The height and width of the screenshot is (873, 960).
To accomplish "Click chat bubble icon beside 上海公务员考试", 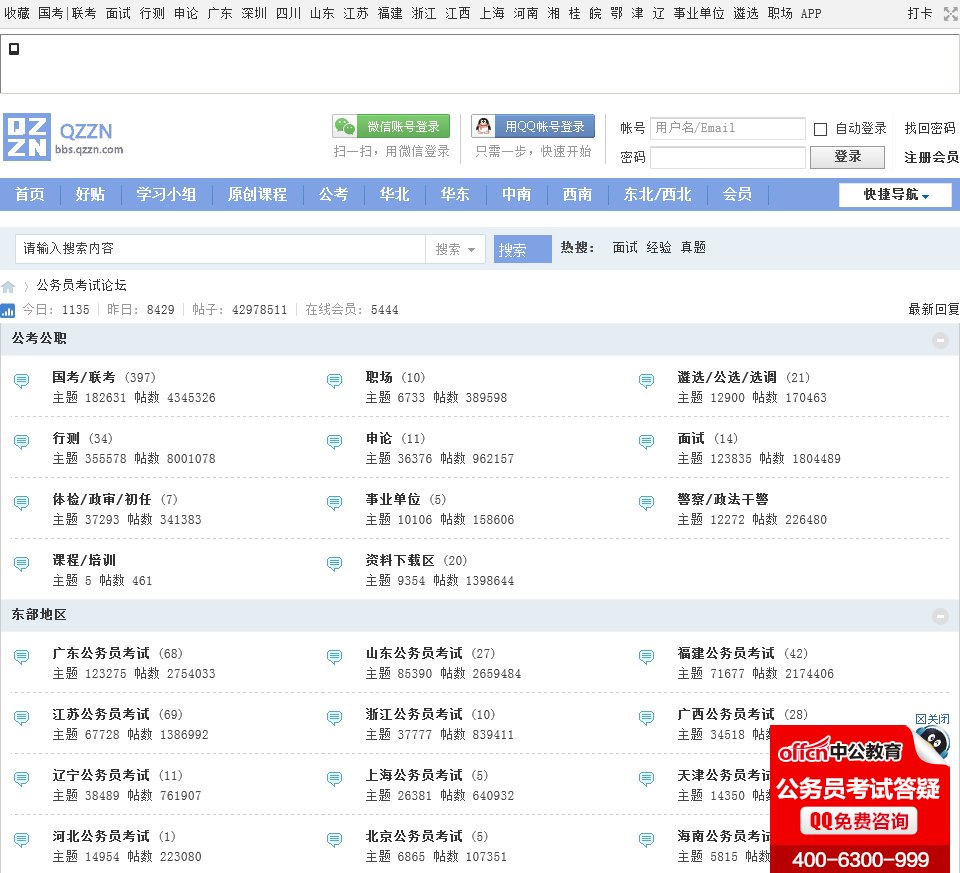I will point(334,779).
